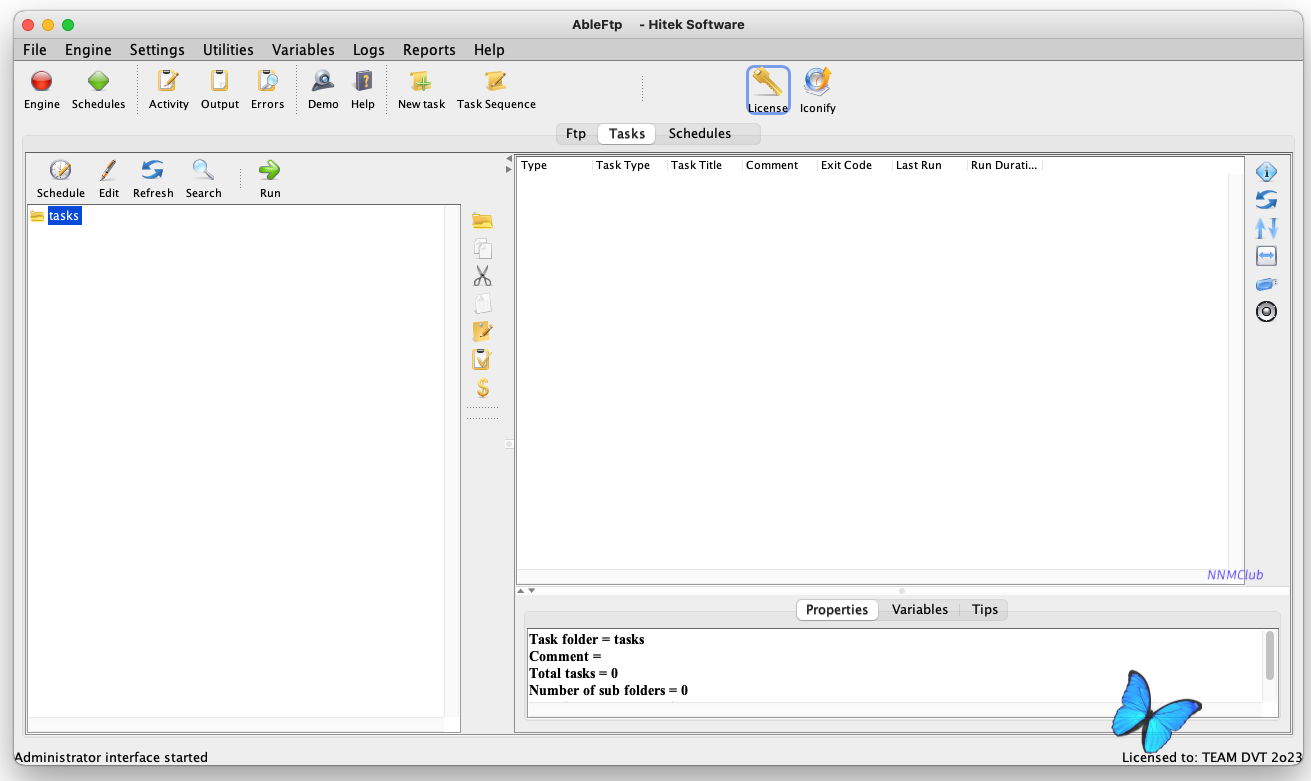Image resolution: width=1311 pixels, height=781 pixels.
Task: Open the Errors log toolbar icon
Action: pyautogui.click(x=267, y=82)
